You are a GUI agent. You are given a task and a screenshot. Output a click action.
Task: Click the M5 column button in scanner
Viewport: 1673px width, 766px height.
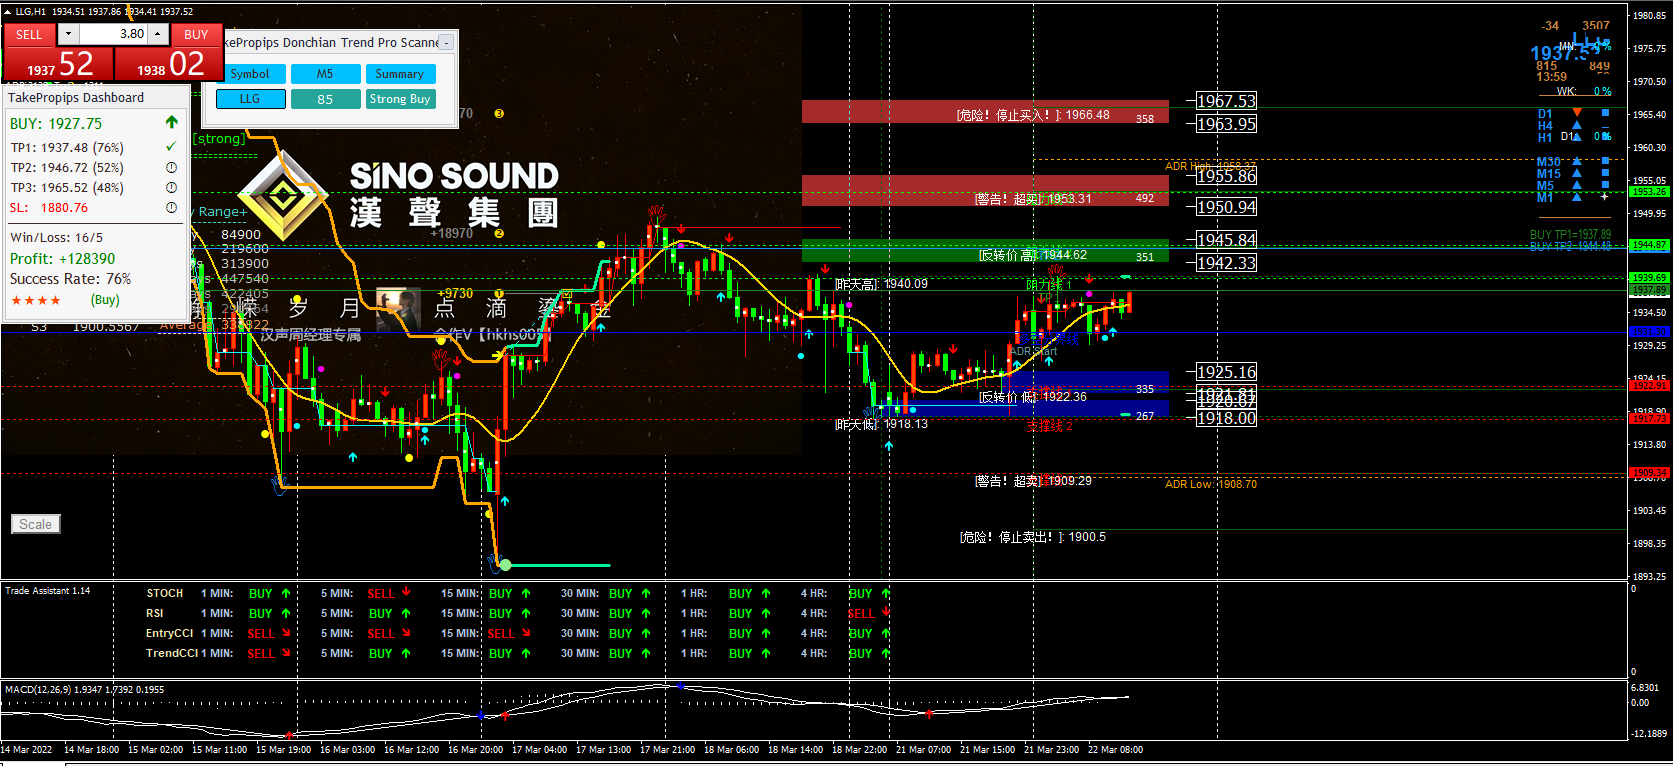click(x=325, y=74)
